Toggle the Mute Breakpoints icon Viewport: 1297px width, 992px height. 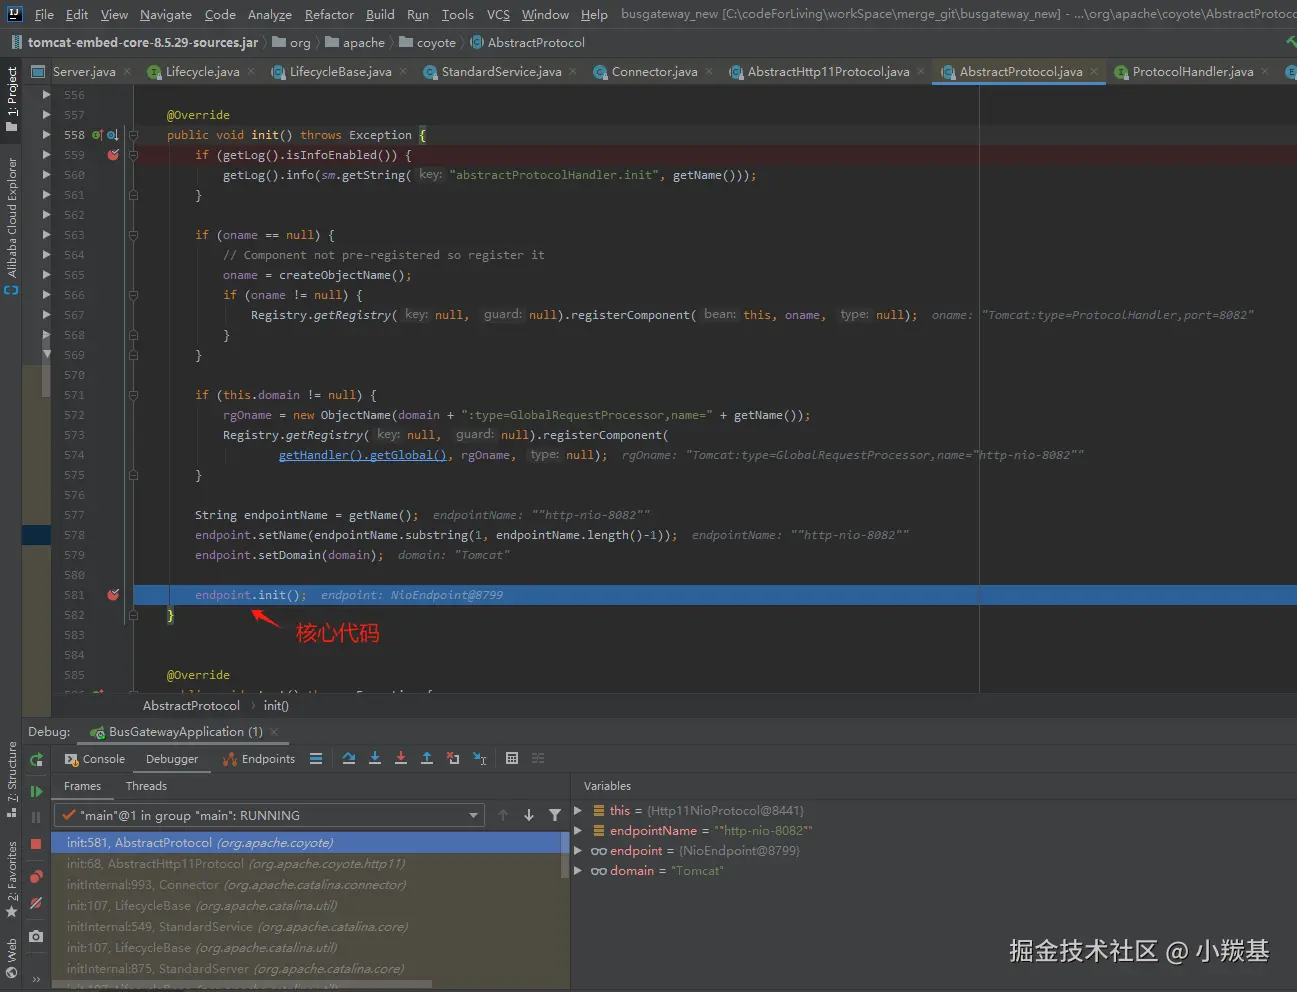pos(36,904)
